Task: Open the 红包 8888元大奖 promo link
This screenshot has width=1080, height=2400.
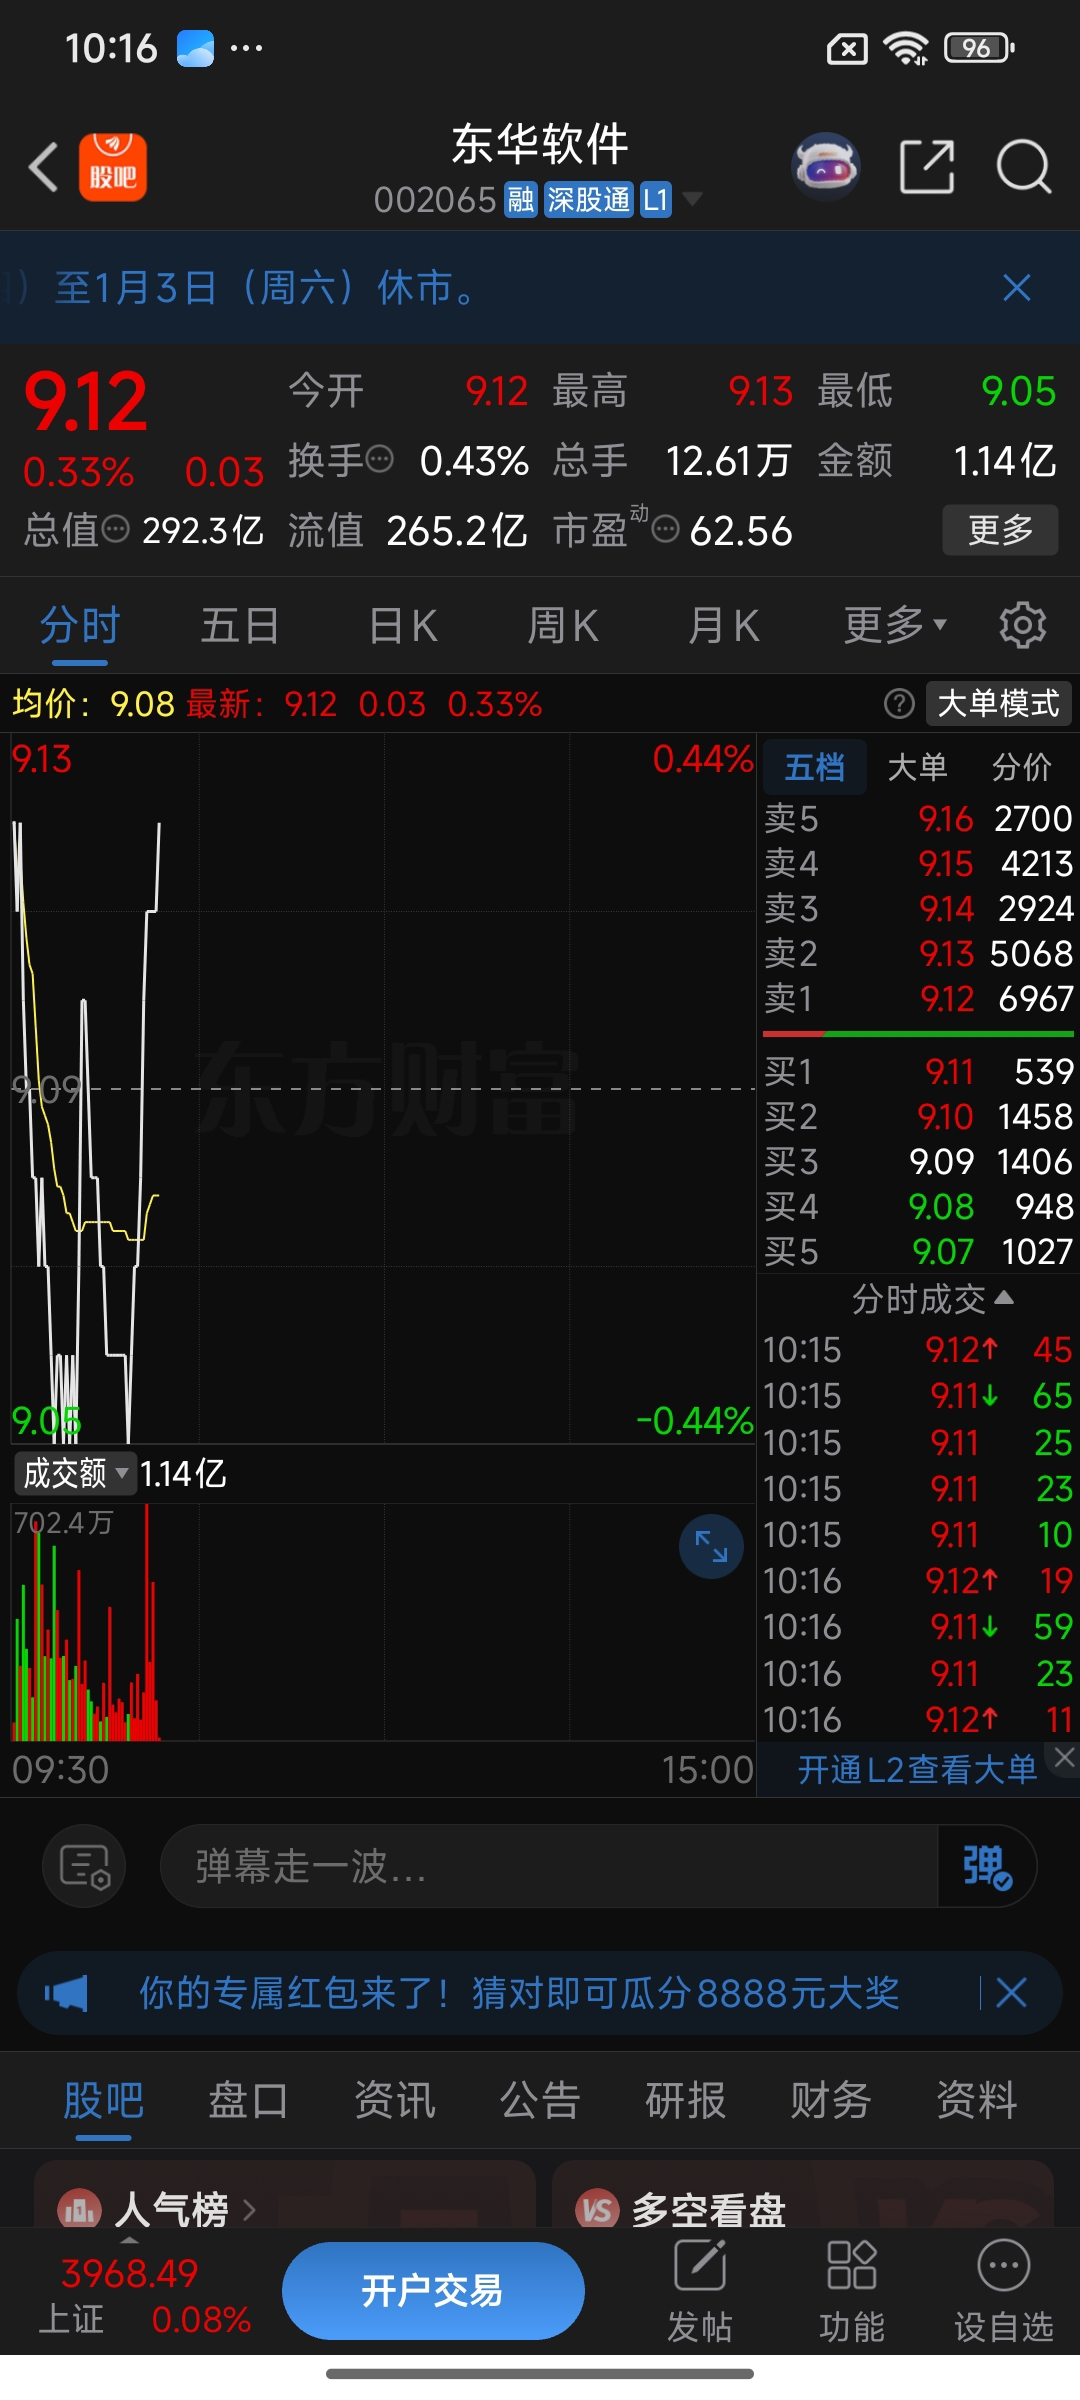Action: click(x=519, y=1993)
